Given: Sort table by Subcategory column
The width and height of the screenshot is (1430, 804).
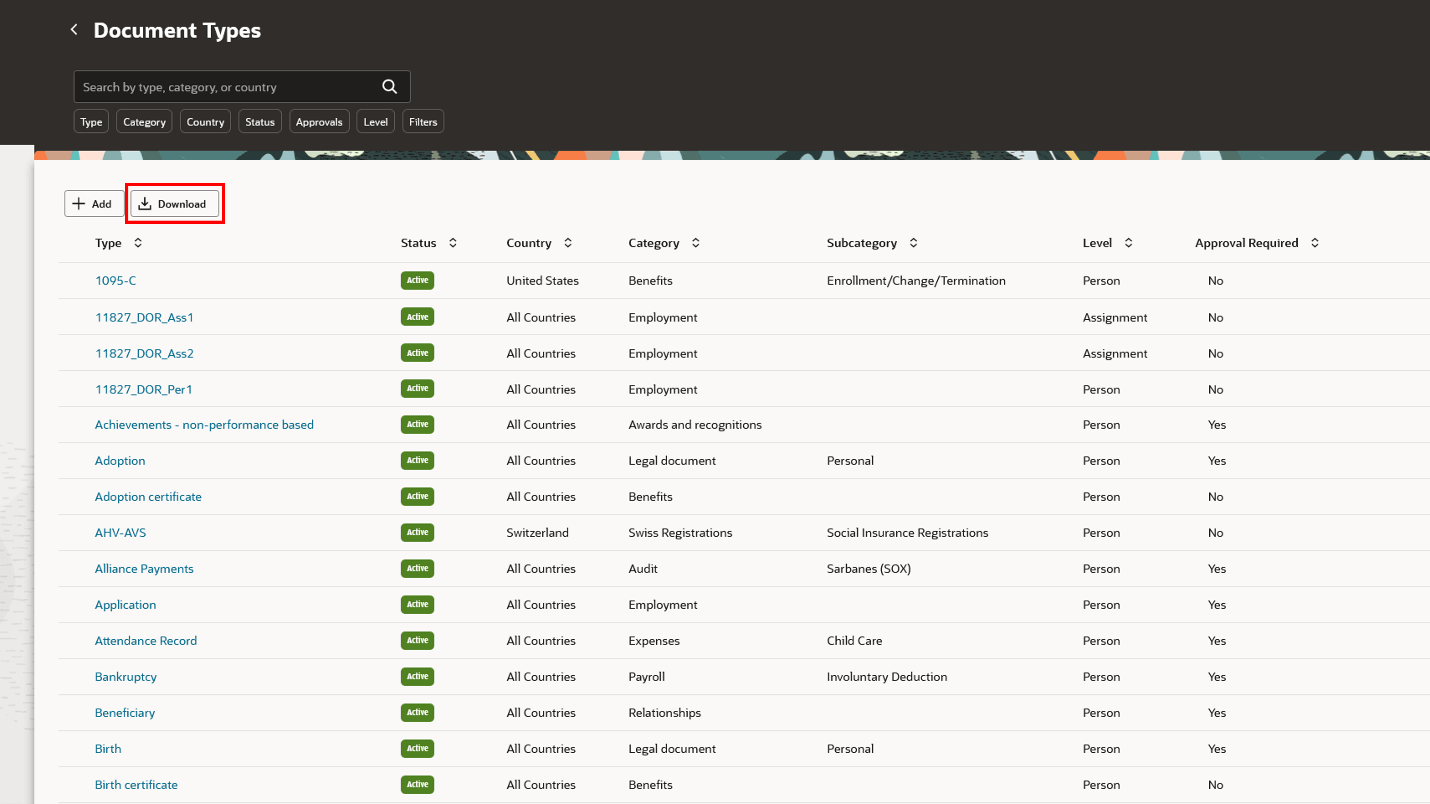Looking at the screenshot, I should click(x=913, y=243).
